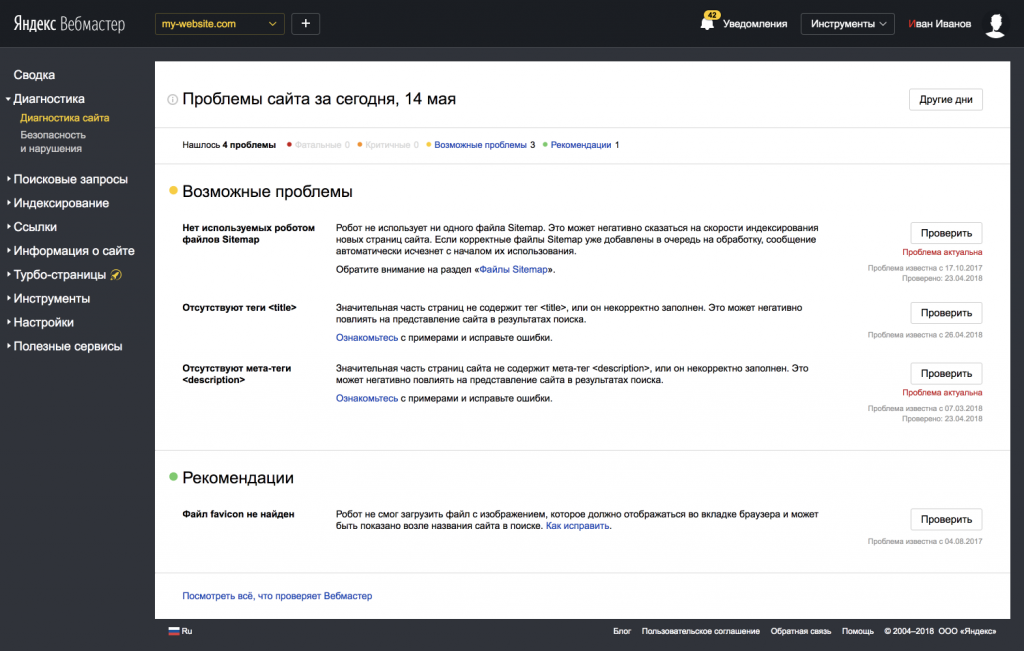The width and height of the screenshot is (1024, 651).
Task: Expand Поисковые запросы sidebar section
Action: coord(70,179)
